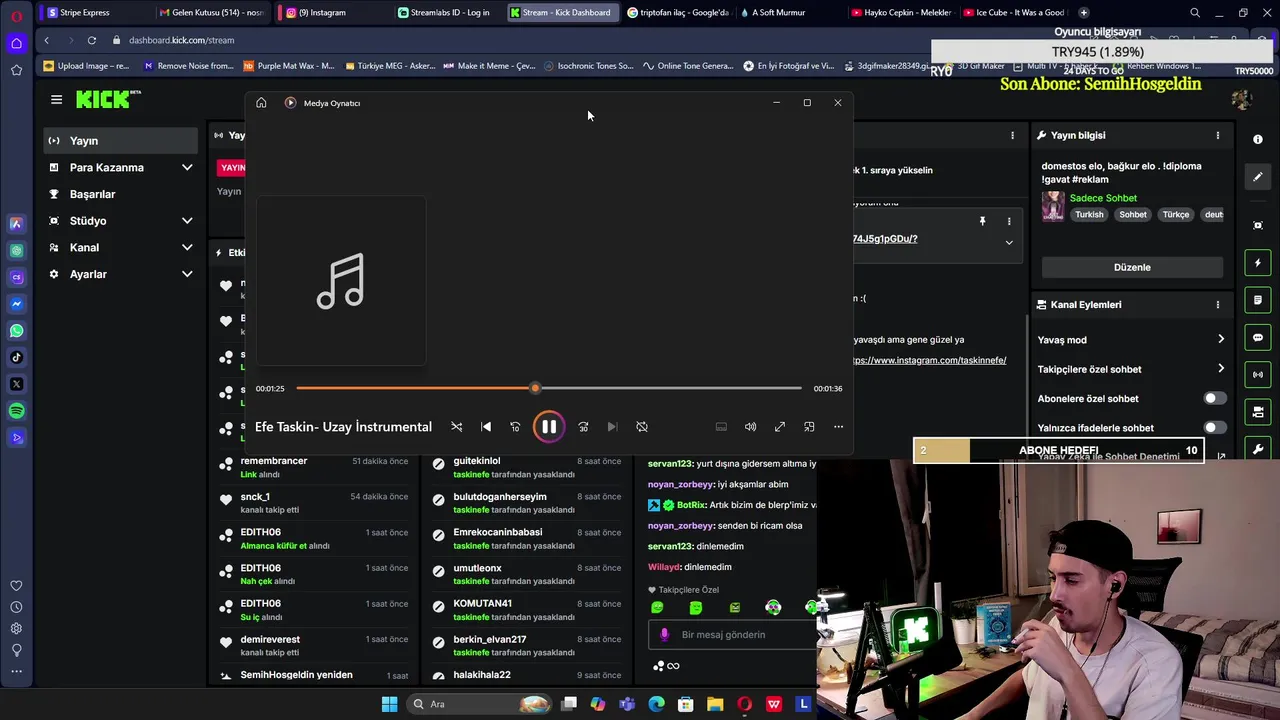Viewport: 1280px width, 720px height.
Task: Enable mini player mode
Action: pyautogui.click(x=809, y=427)
